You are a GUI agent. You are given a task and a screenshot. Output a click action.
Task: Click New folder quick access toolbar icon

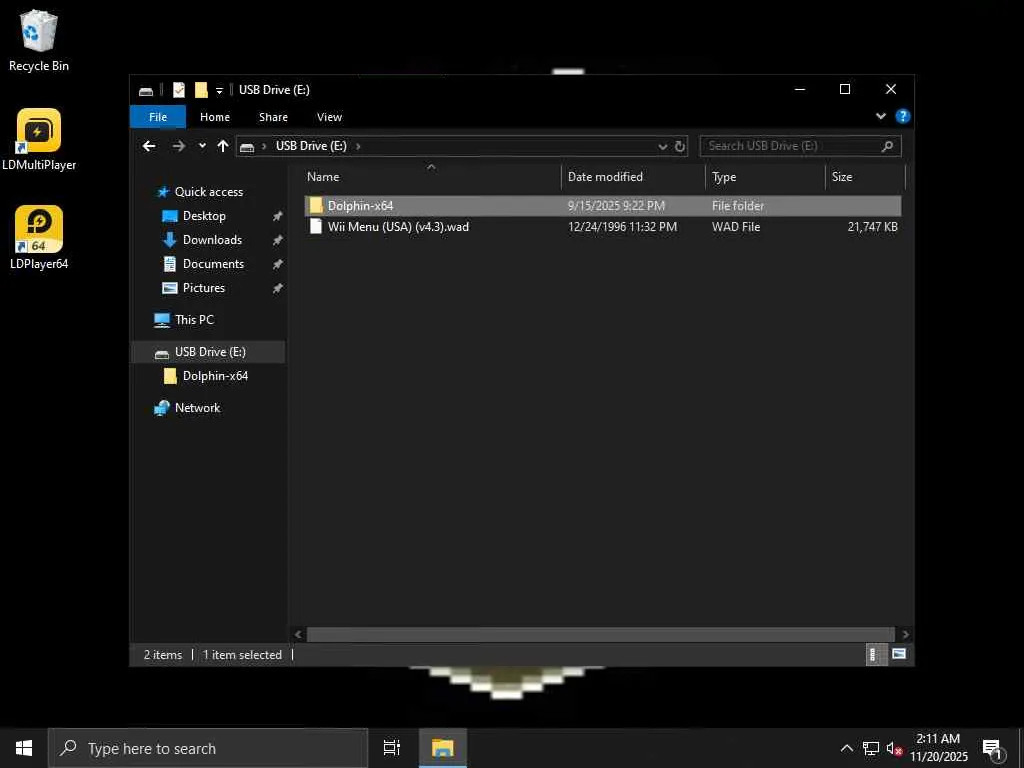coord(201,90)
